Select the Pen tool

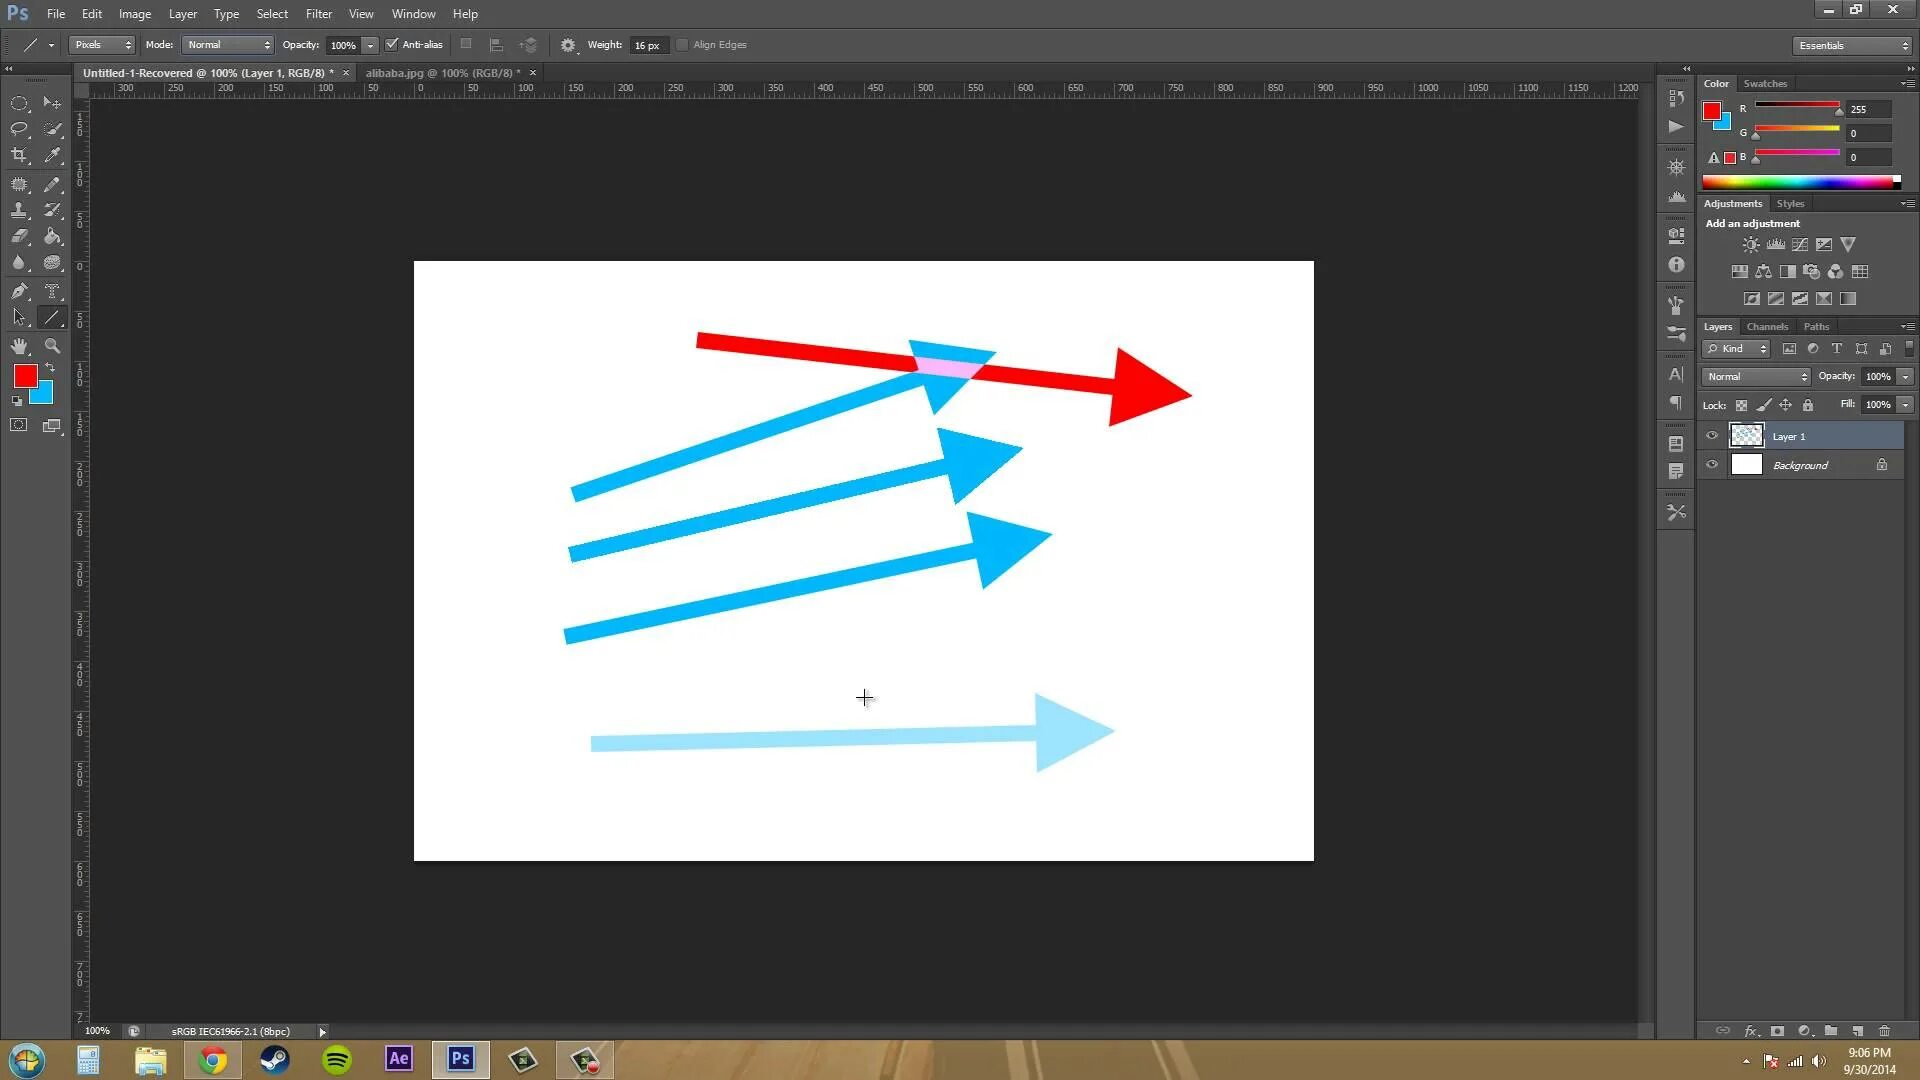(19, 291)
